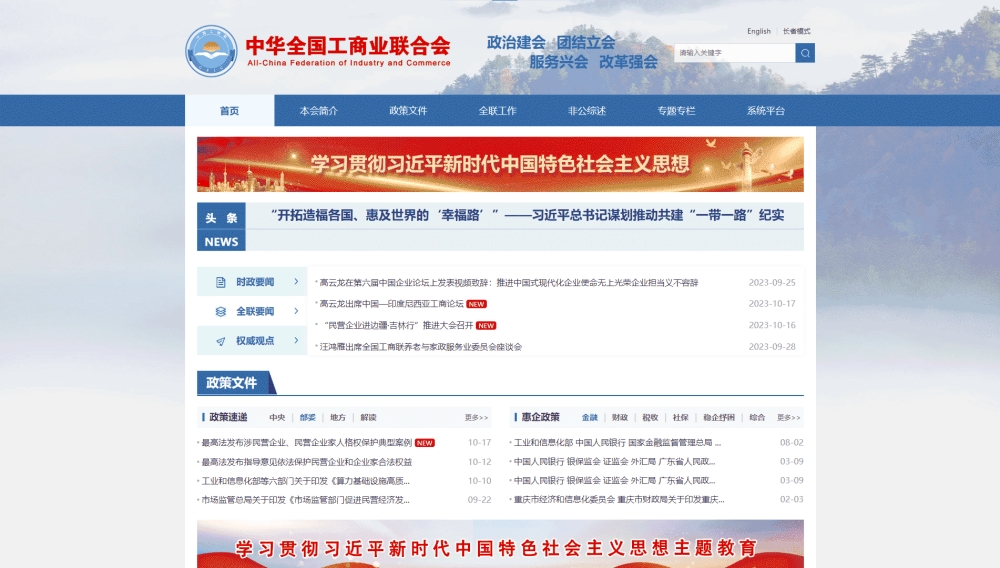Open 工业和信息化部 中国人民银行 08-02 item

(617, 442)
